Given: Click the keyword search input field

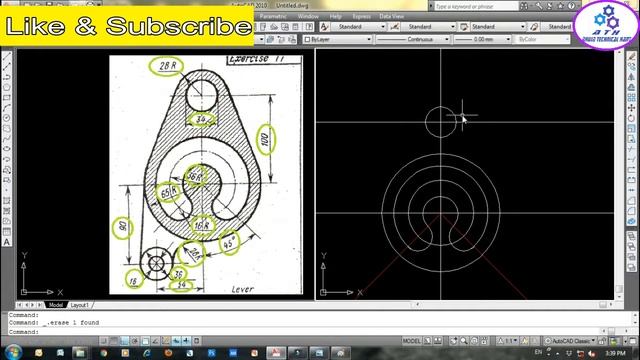Looking at the screenshot, I should [x=476, y=6].
